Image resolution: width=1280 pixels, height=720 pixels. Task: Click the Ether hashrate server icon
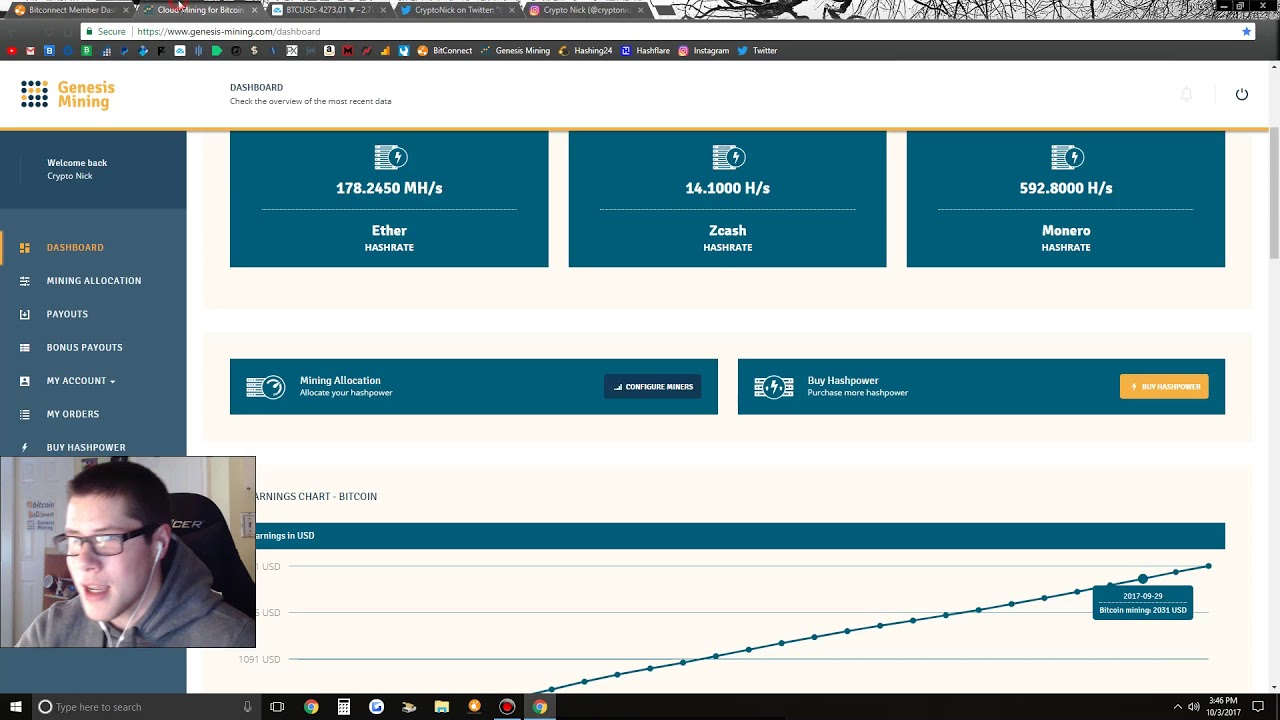(390, 157)
